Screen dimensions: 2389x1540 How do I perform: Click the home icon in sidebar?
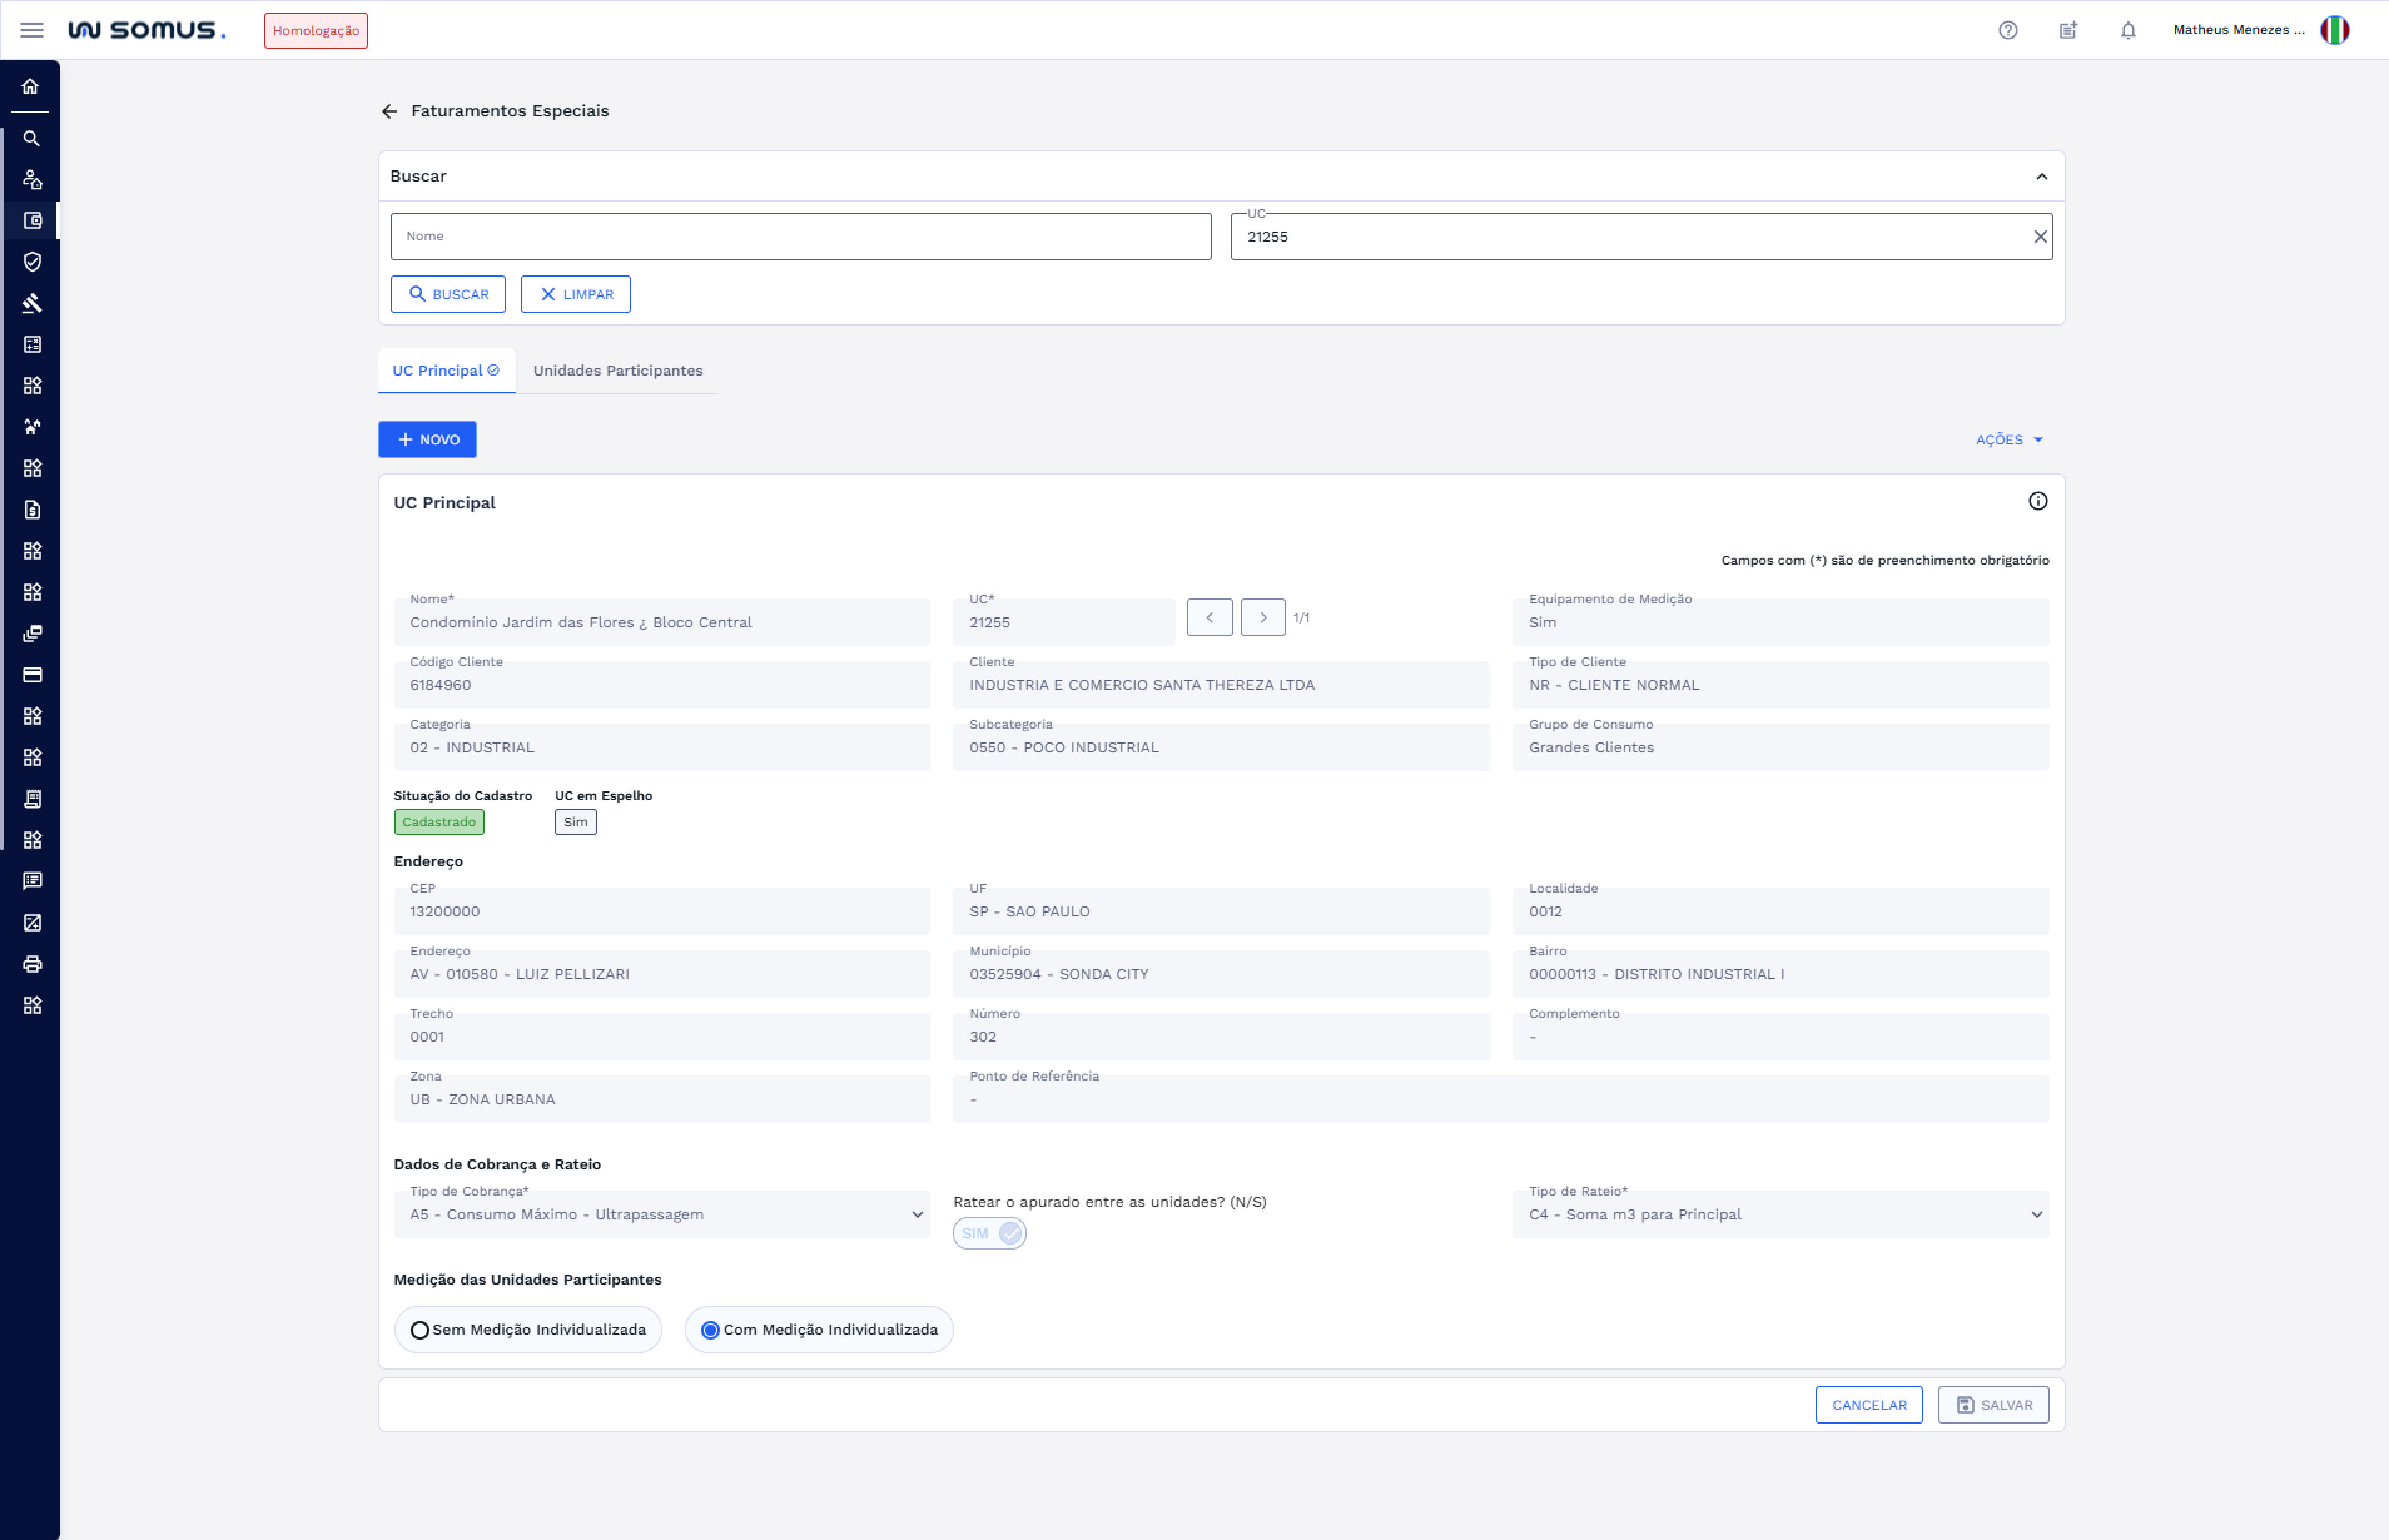(31, 87)
